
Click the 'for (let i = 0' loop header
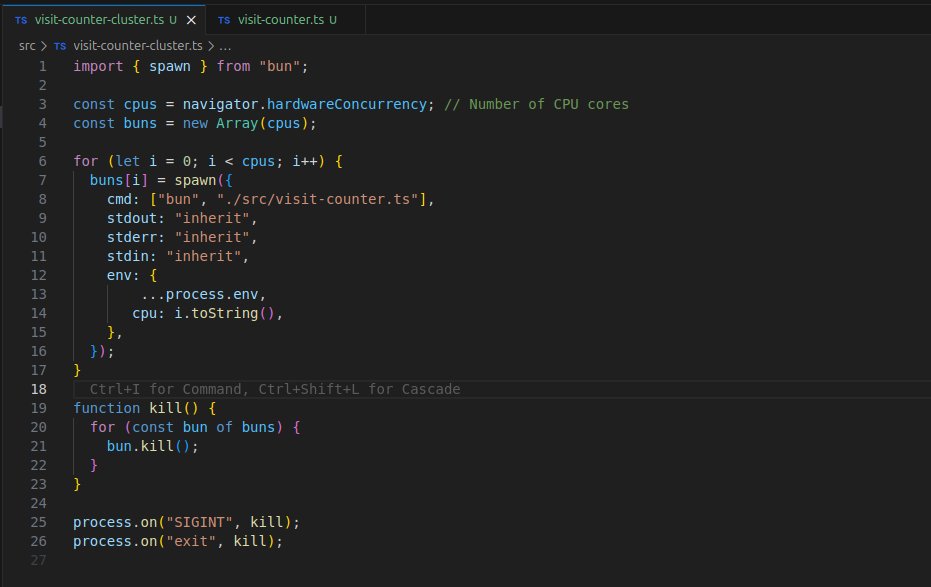[132, 161]
